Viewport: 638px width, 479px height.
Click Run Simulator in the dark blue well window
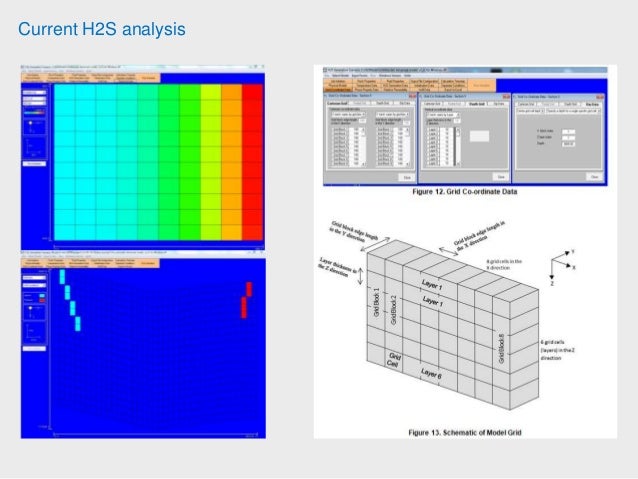[148, 264]
